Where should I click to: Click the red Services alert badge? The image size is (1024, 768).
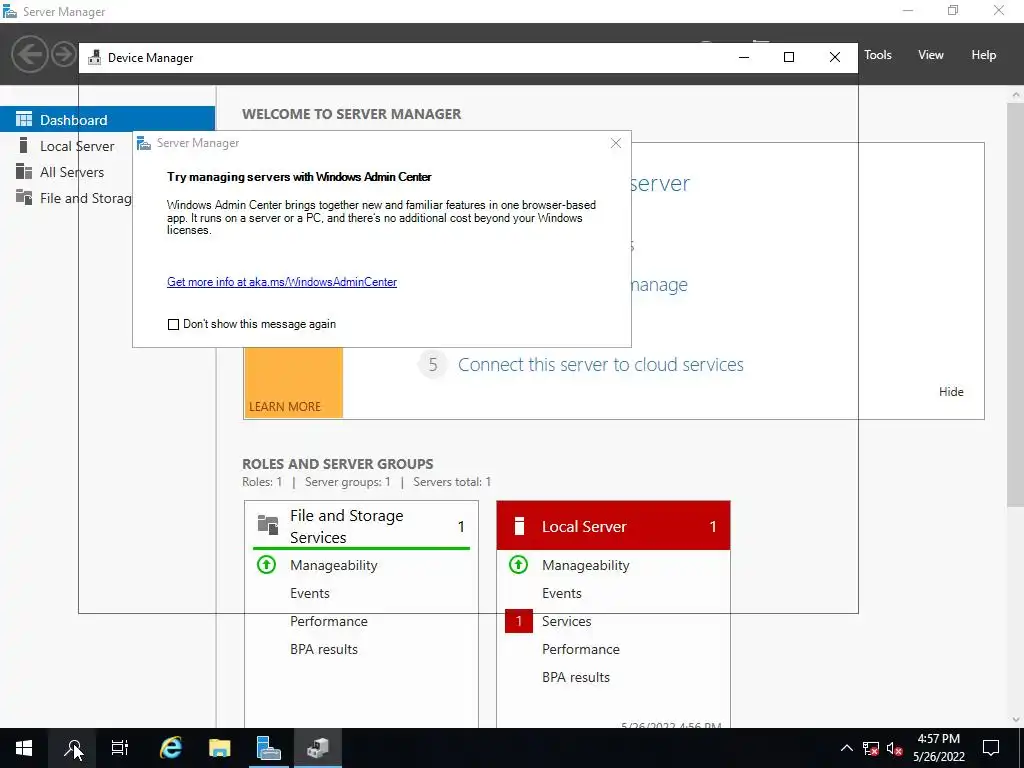pos(519,621)
